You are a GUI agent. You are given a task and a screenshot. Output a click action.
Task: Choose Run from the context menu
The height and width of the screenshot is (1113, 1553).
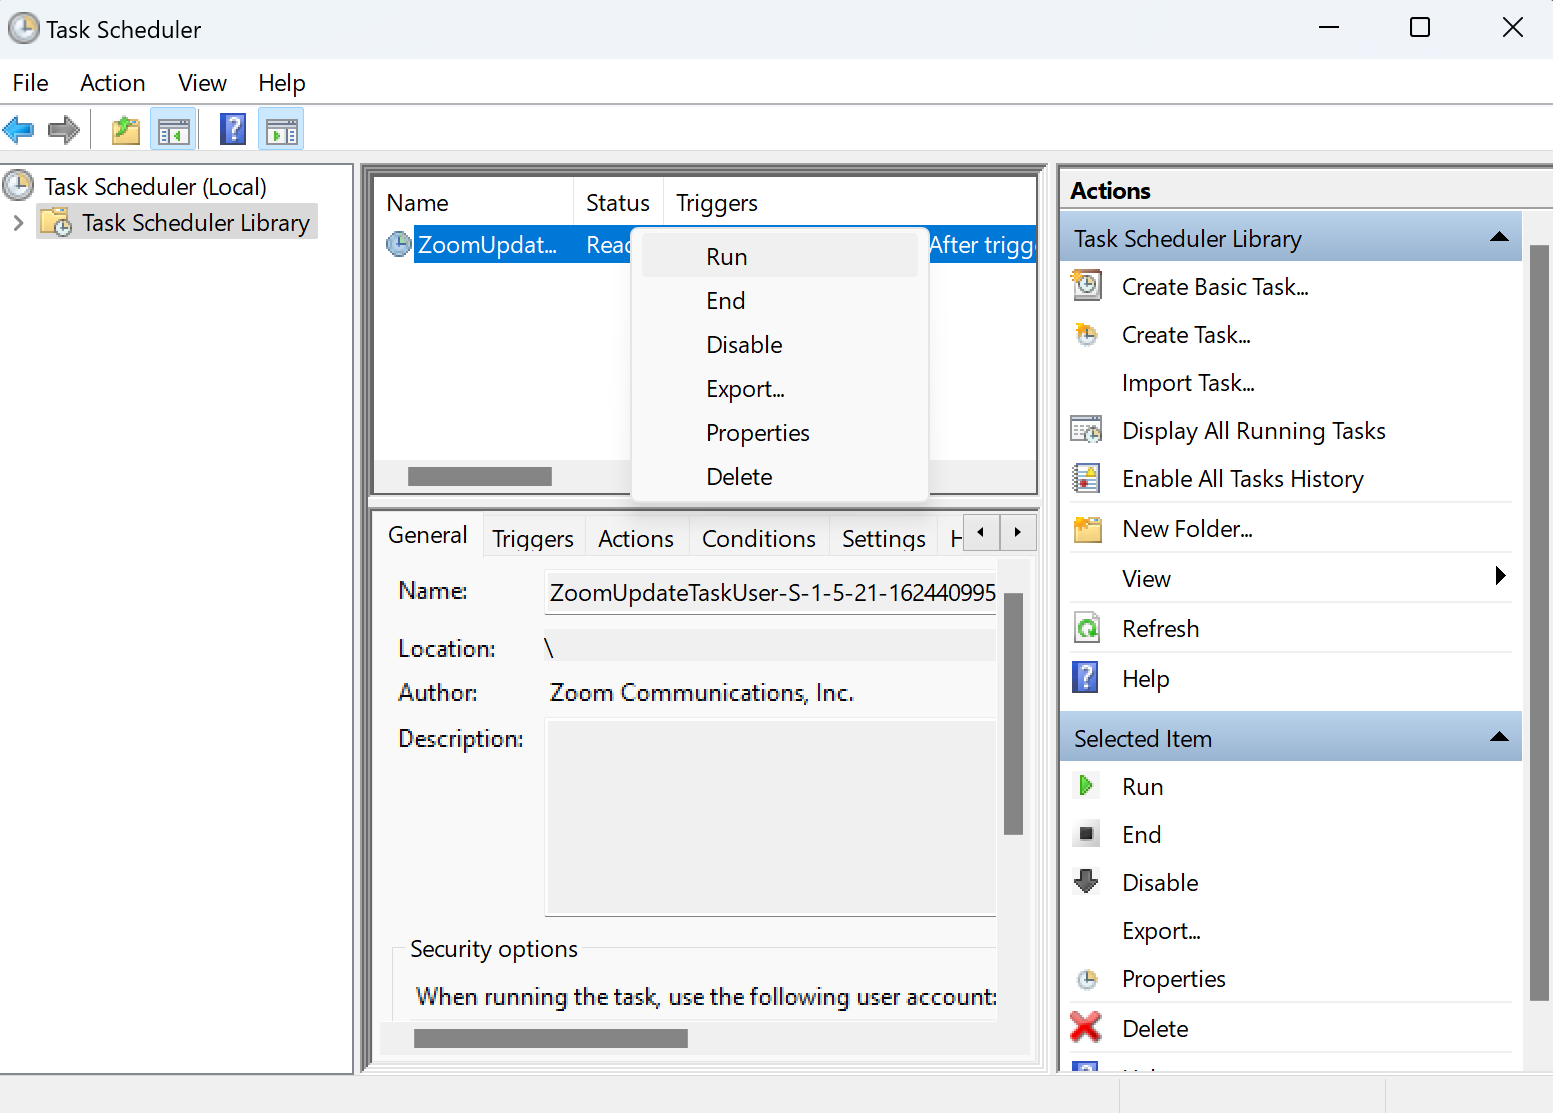coord(780,257)
